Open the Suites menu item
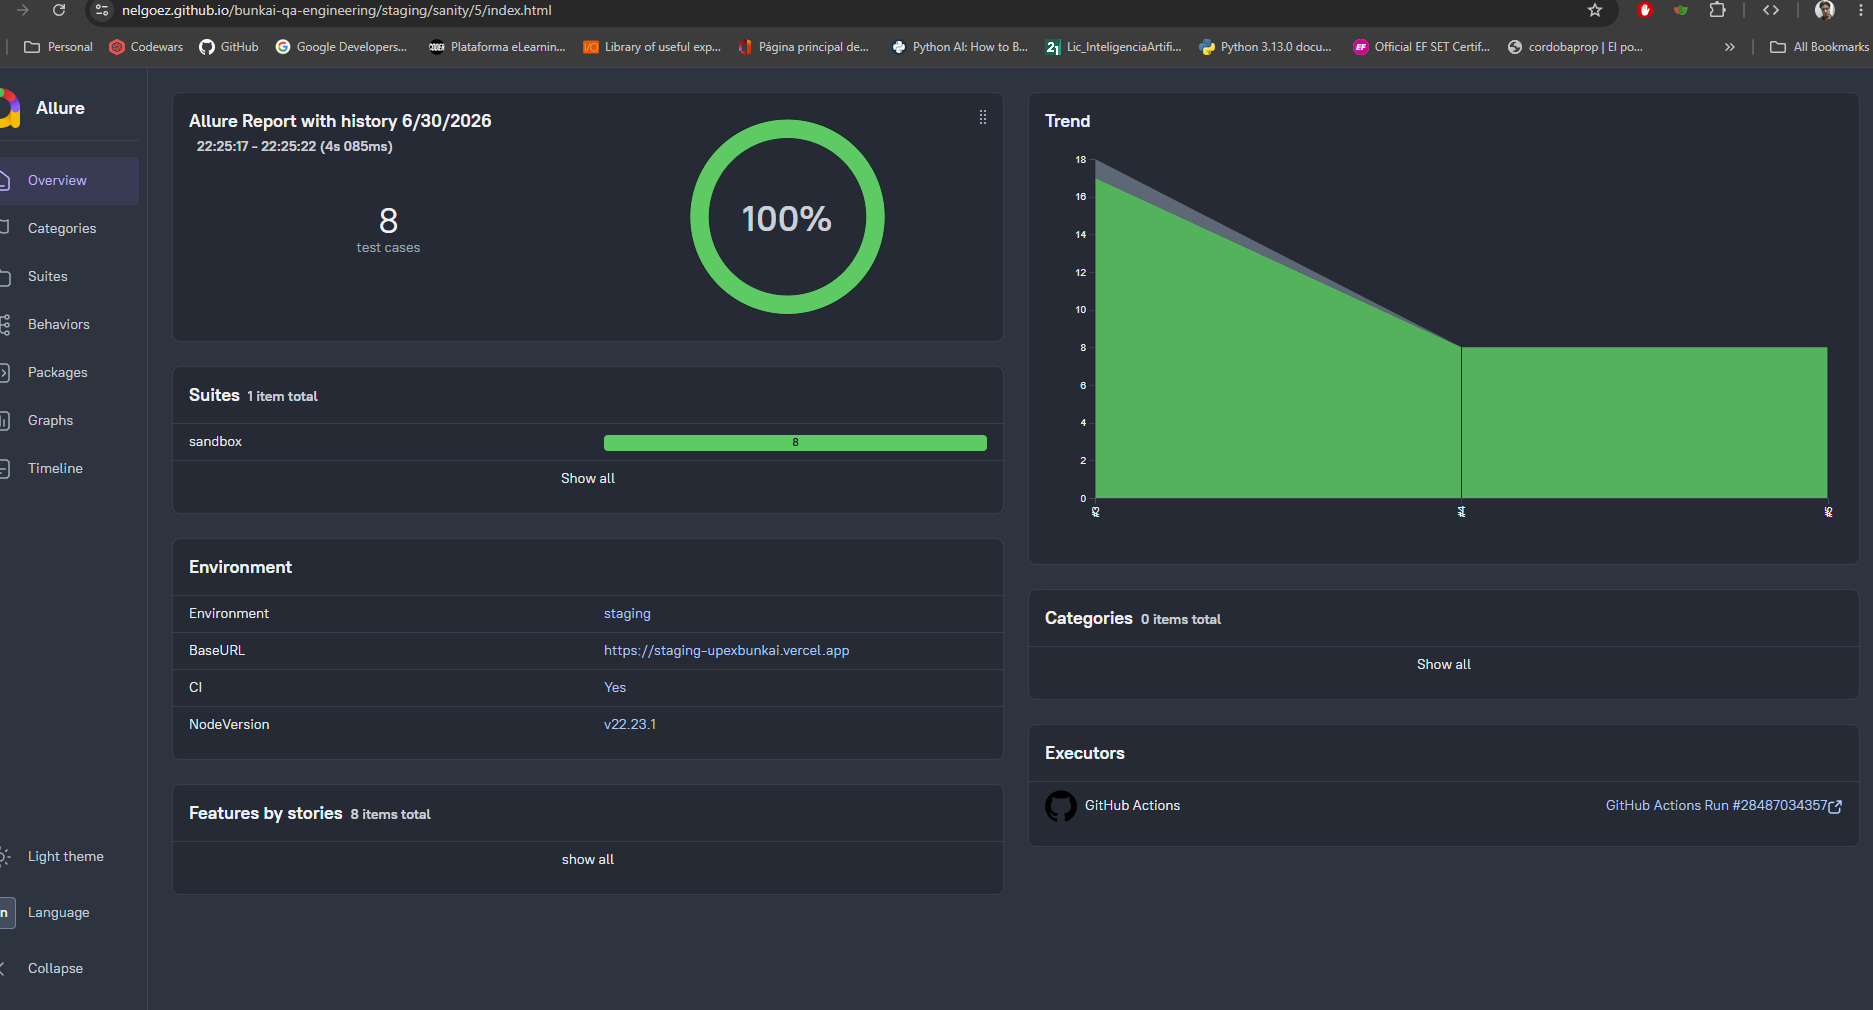 click(x=48, y=277)
